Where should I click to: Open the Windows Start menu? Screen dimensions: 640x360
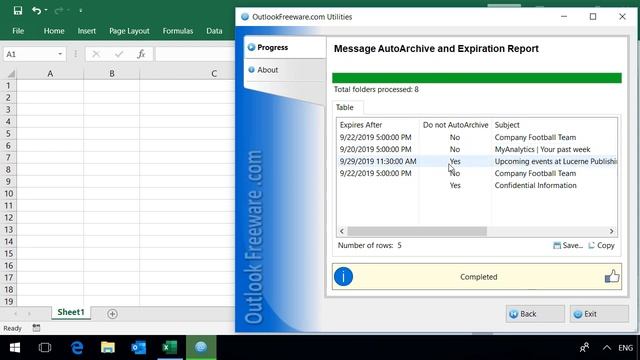(x=15, y=347)
